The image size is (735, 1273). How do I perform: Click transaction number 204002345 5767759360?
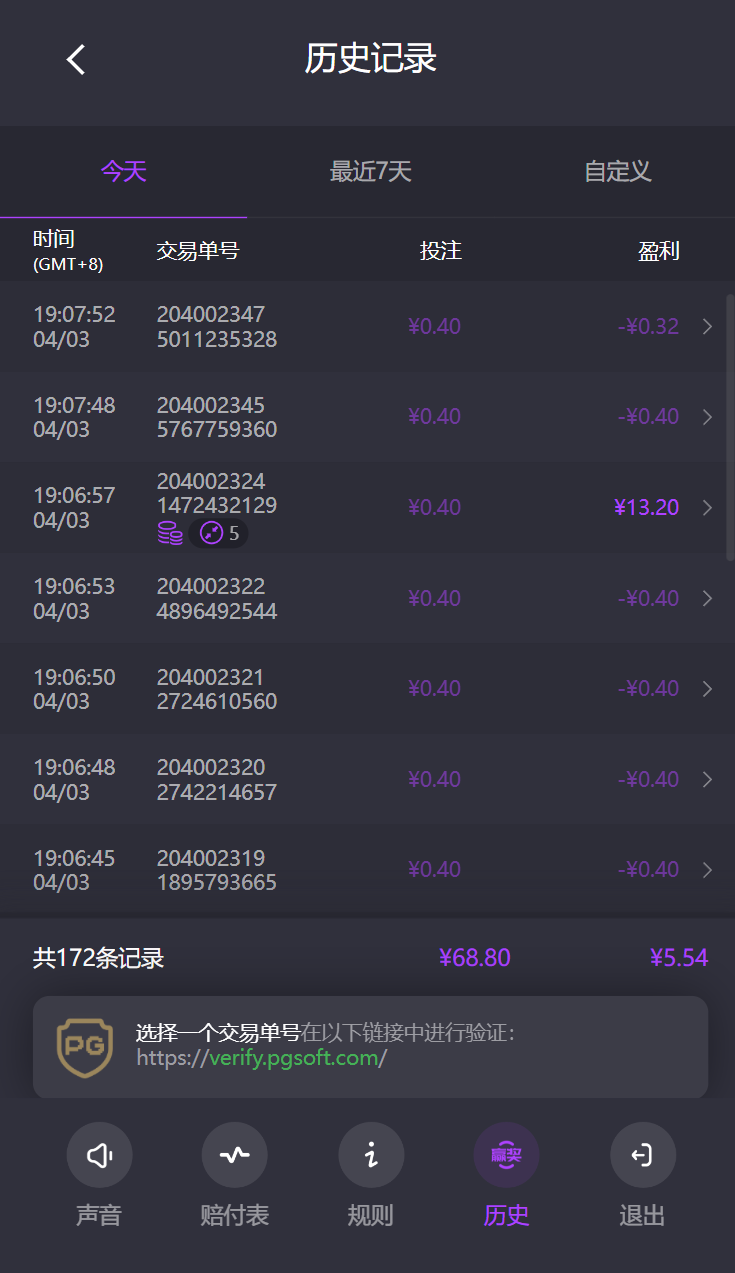216,417
